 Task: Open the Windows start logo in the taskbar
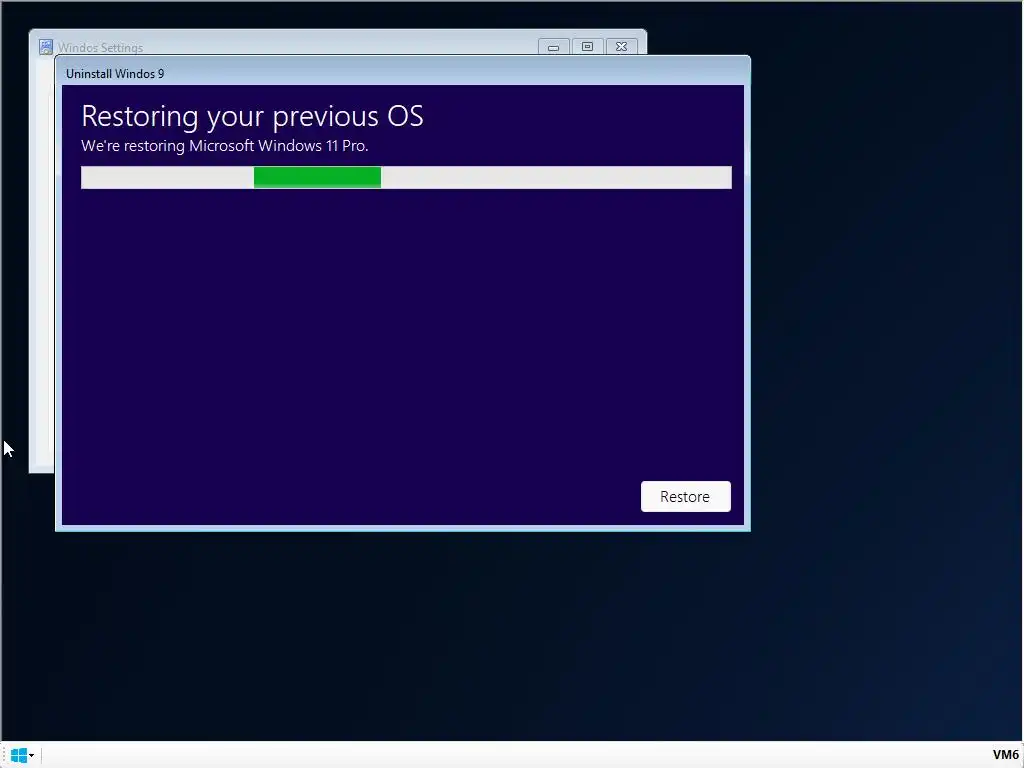(18, 756)
